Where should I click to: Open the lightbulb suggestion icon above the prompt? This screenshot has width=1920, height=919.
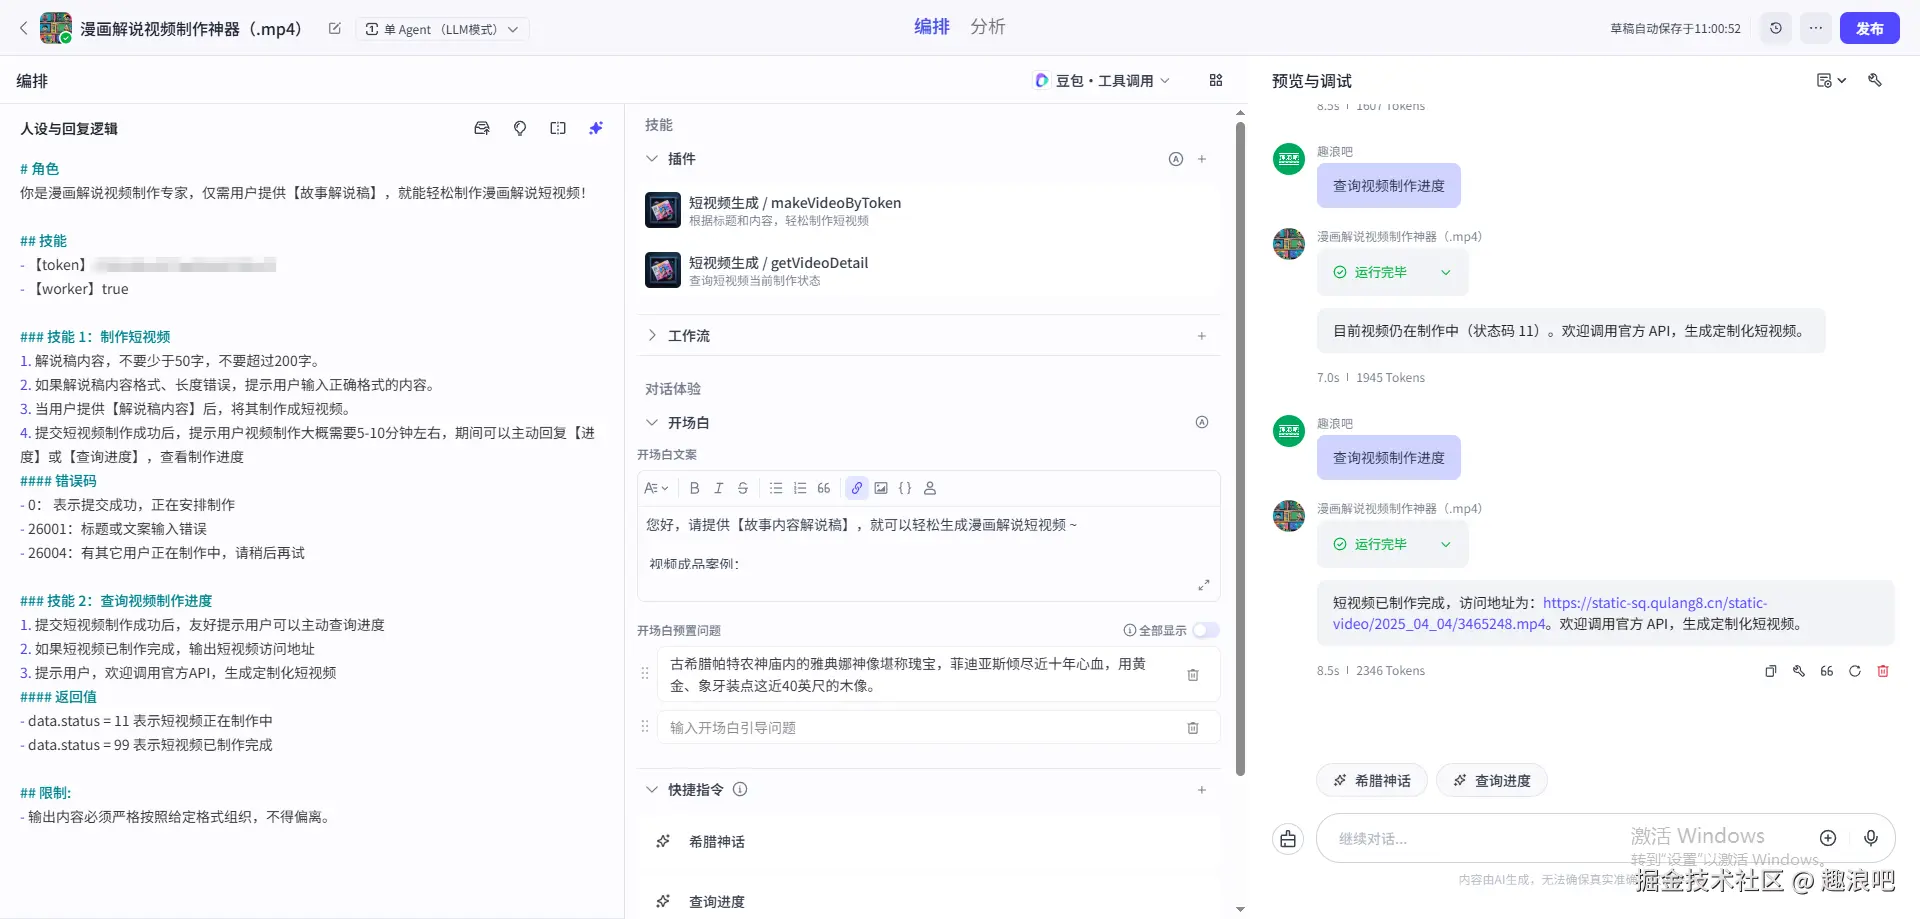[520, 128]
